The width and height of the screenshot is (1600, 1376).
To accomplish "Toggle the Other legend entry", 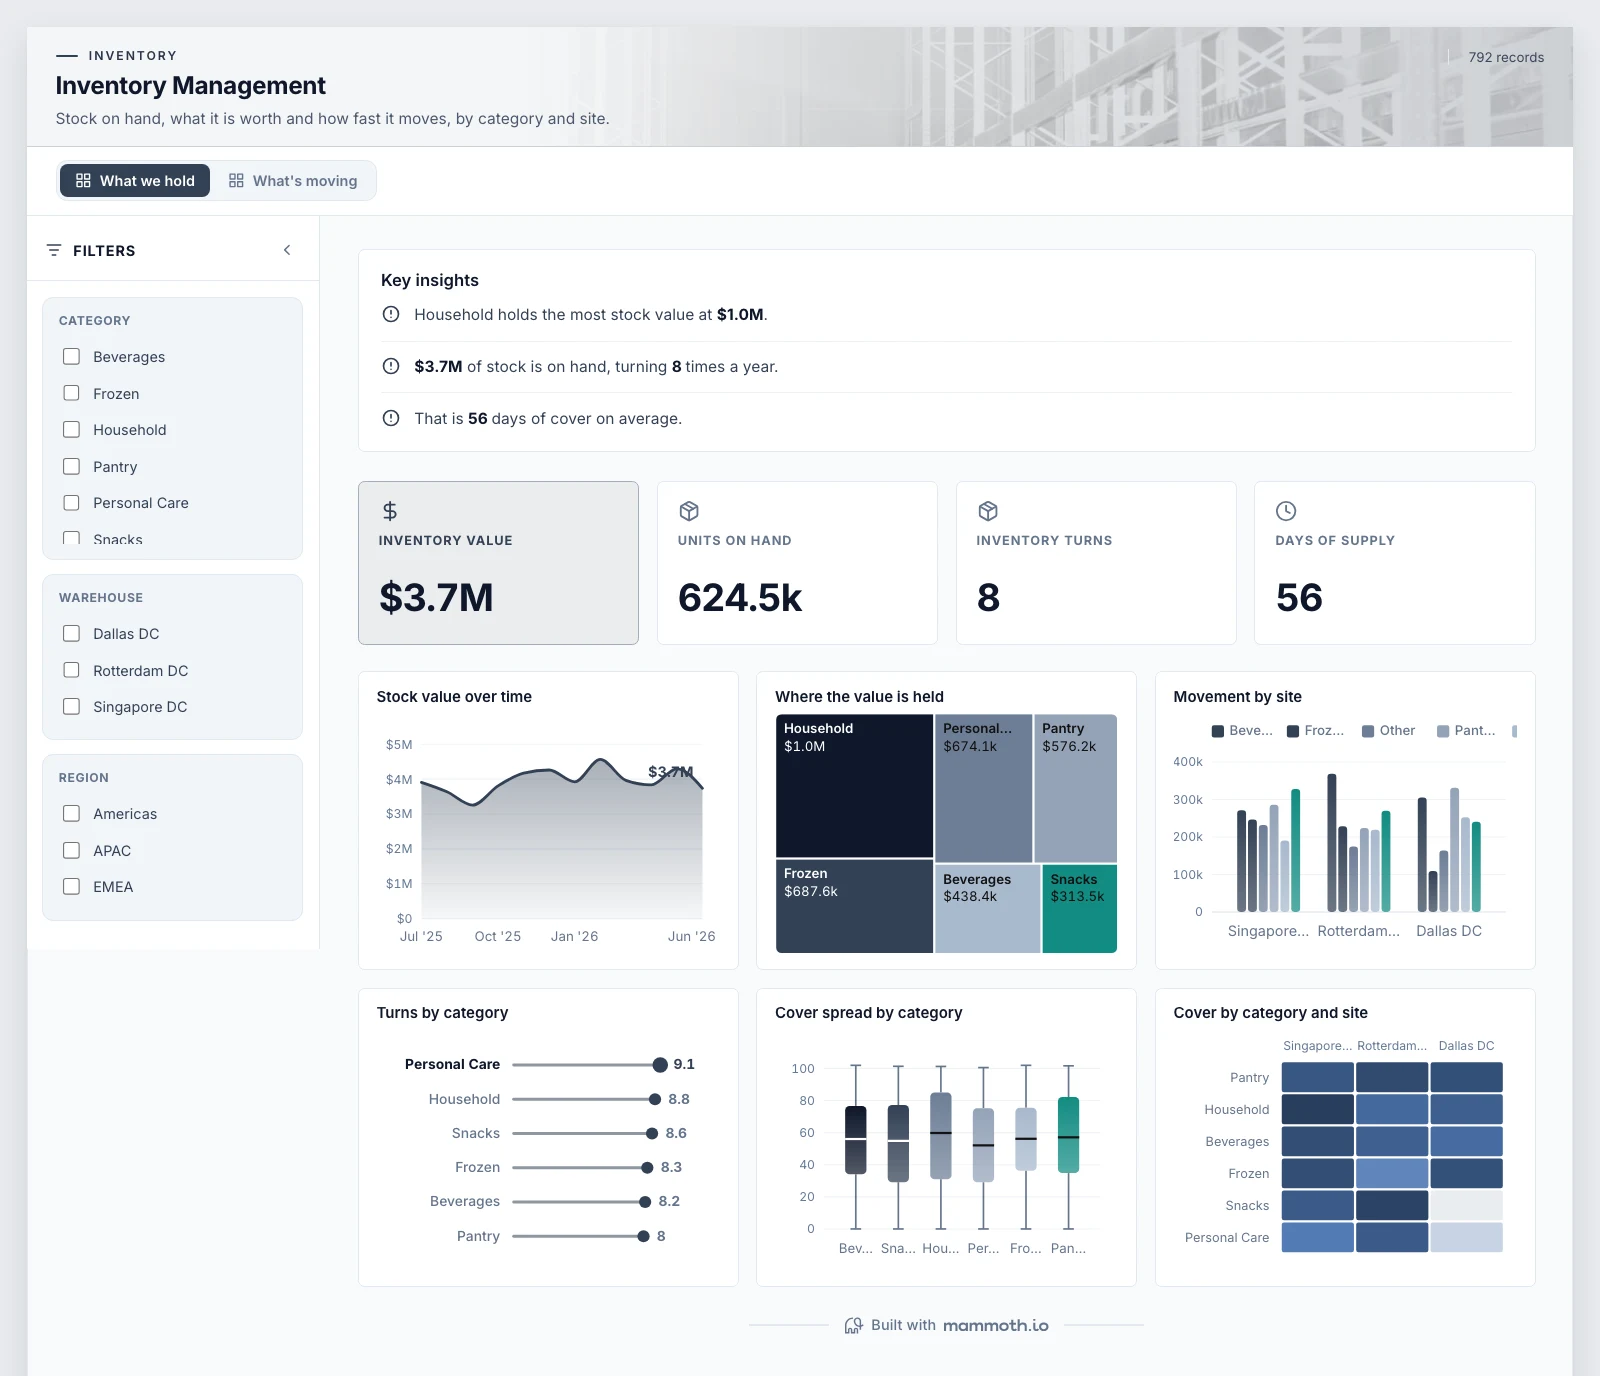I will pyautogui.click(x=1389, y=731).
